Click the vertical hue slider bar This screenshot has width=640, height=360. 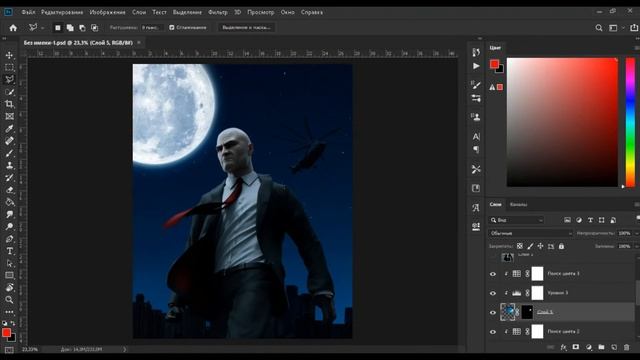coord(631,122)
